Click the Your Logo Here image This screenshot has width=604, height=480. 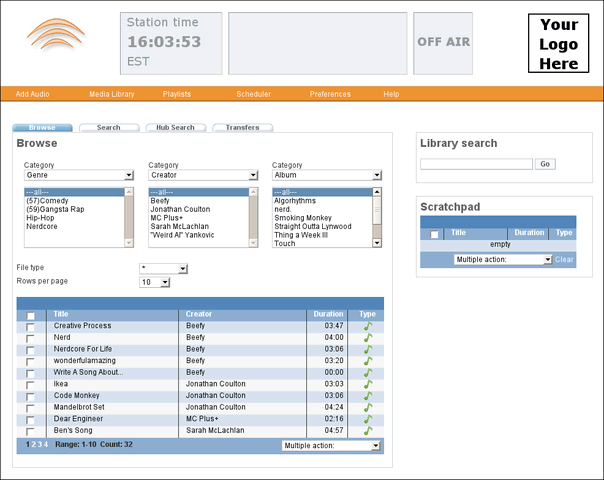pyautogui.click(x=559, y=43)
